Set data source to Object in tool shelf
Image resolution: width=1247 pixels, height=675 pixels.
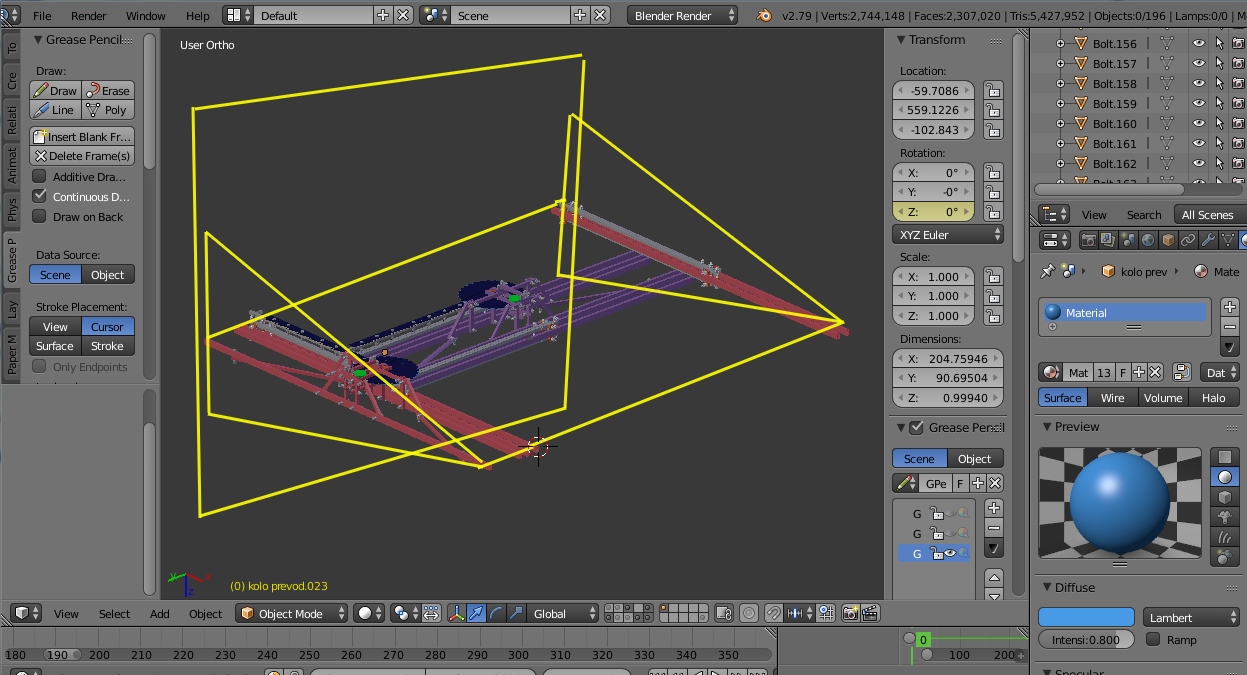point(108,274)
